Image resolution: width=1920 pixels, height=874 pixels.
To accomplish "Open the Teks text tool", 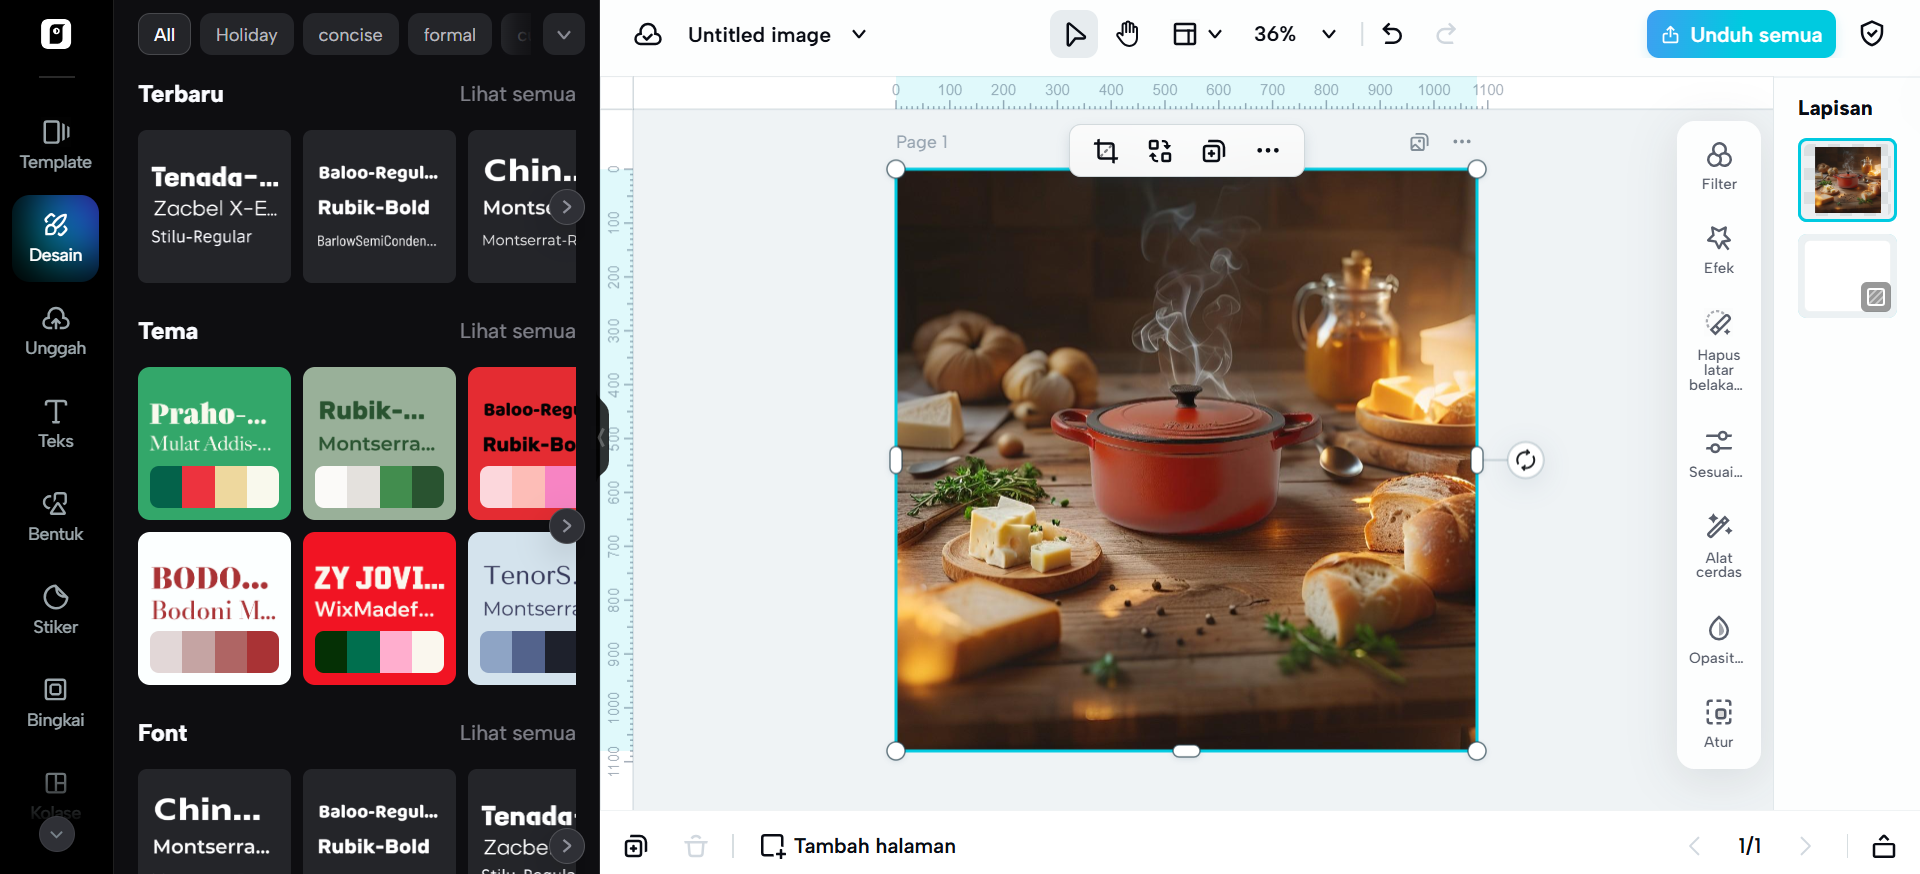I will tap(56, 424).
